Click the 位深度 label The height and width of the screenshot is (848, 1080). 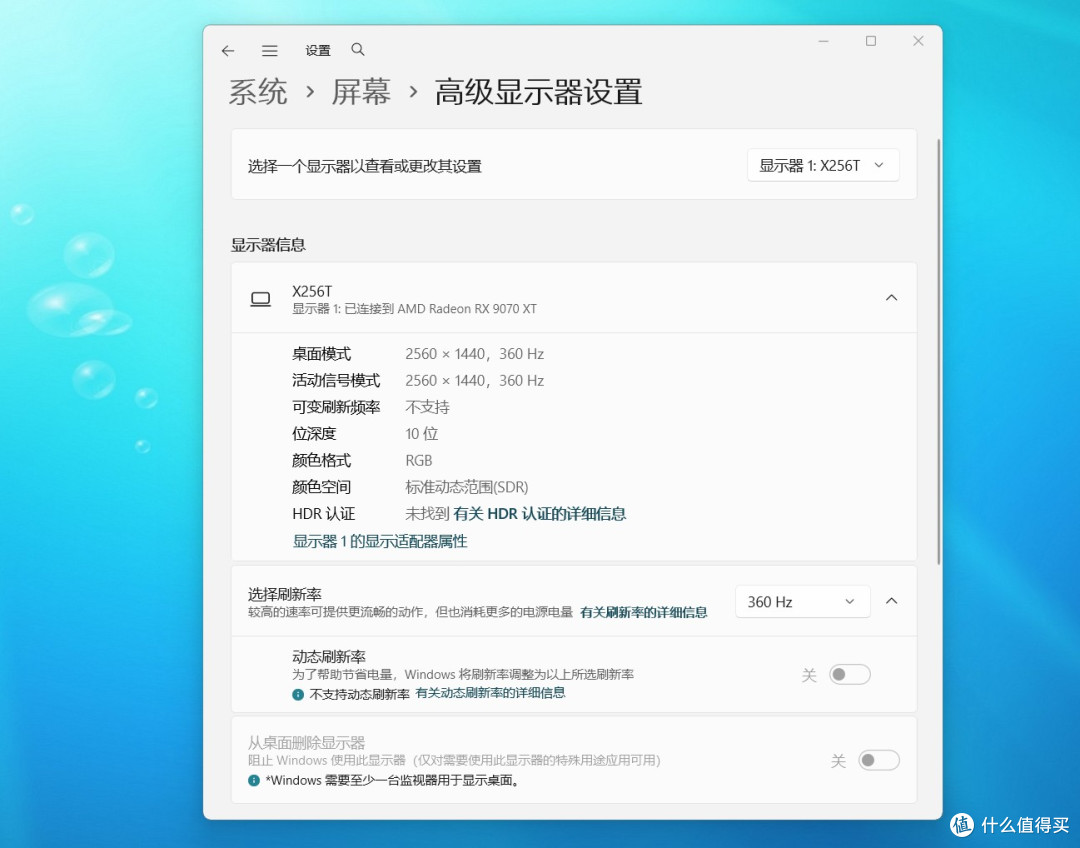coord(314,434)
